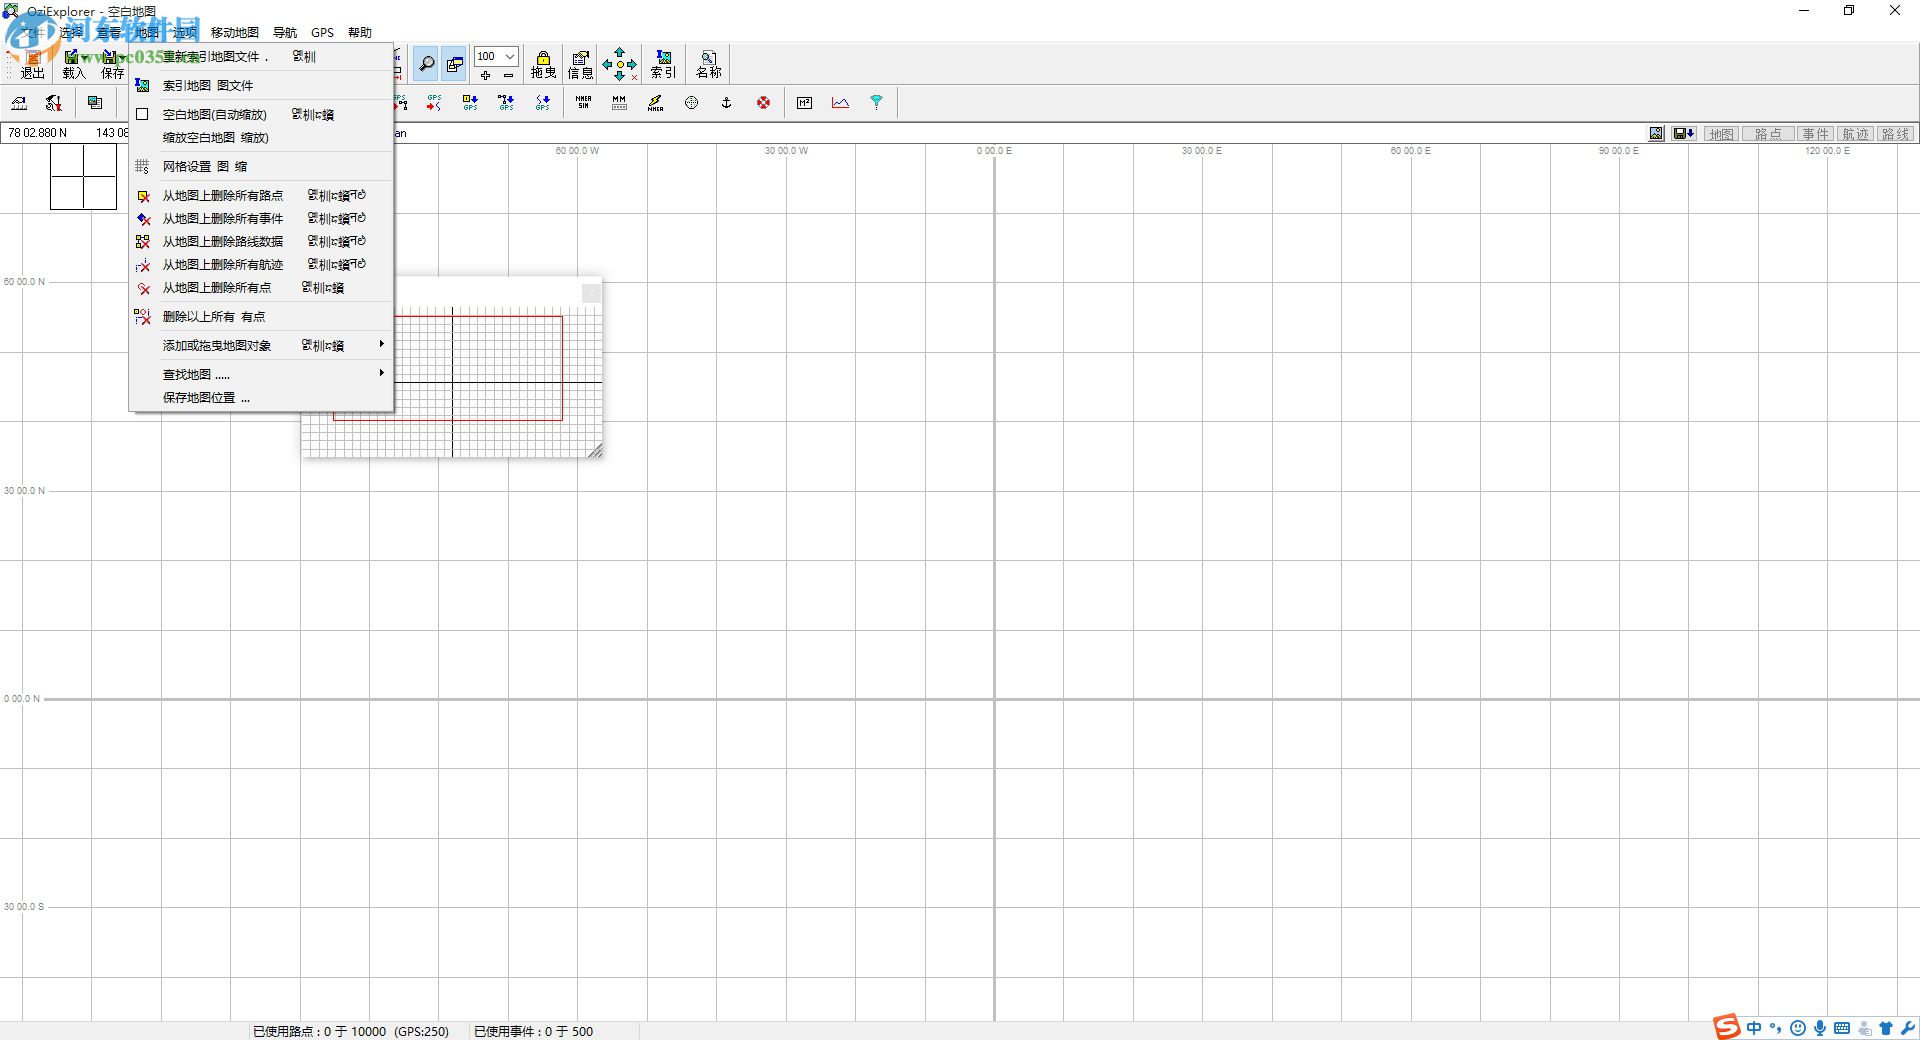
Task: Open the GPS menu in the menu bar
Action: tap(322, 32)
